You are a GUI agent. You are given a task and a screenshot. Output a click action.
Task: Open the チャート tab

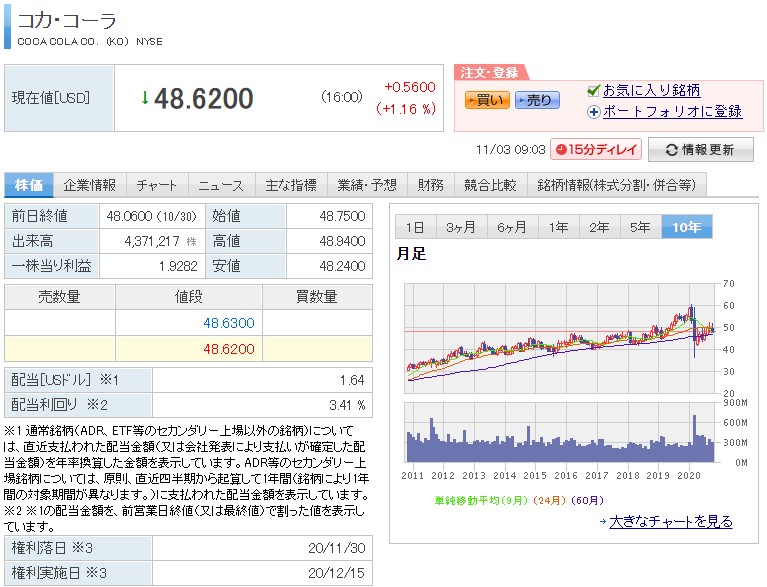[x=157, y=185]
